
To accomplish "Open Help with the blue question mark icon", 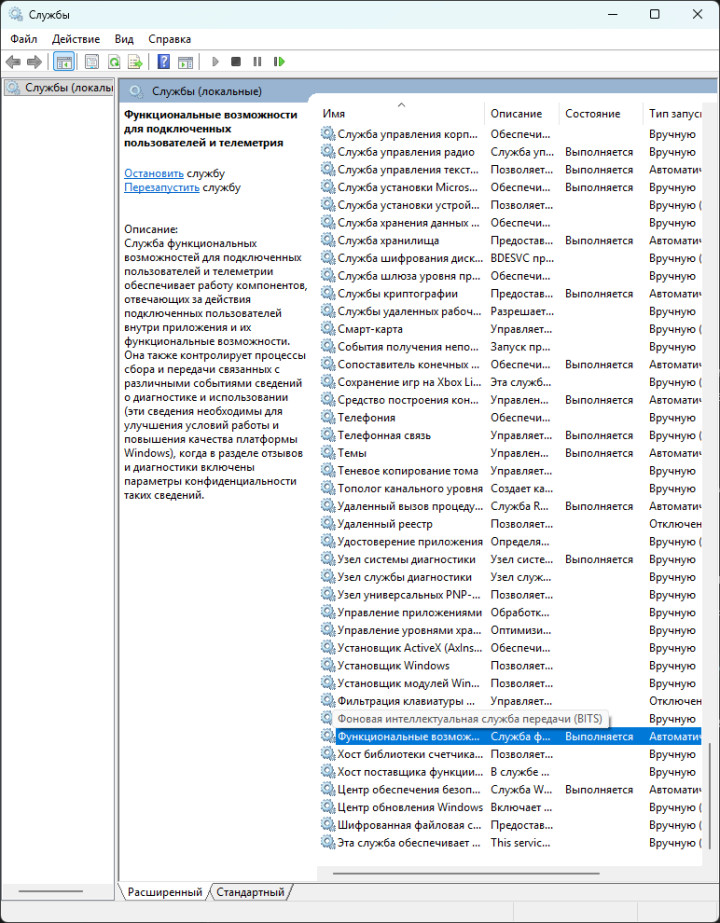I will pyautogui.click(x=164, y=62).
